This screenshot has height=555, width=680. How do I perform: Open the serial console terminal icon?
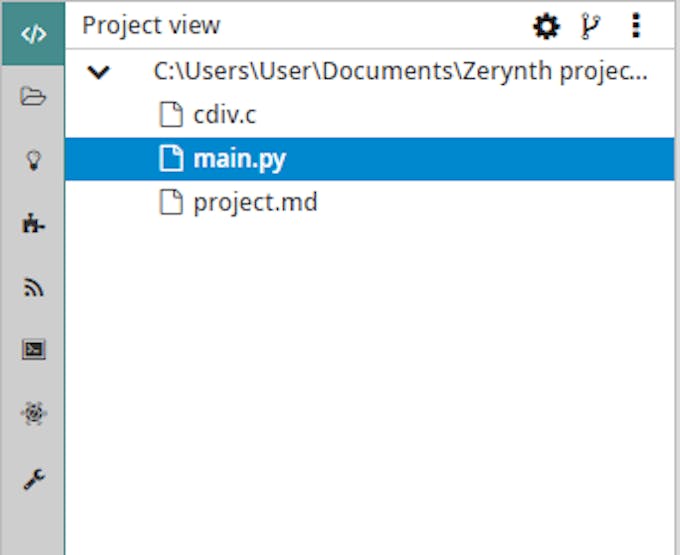click(x=33, y=349)
